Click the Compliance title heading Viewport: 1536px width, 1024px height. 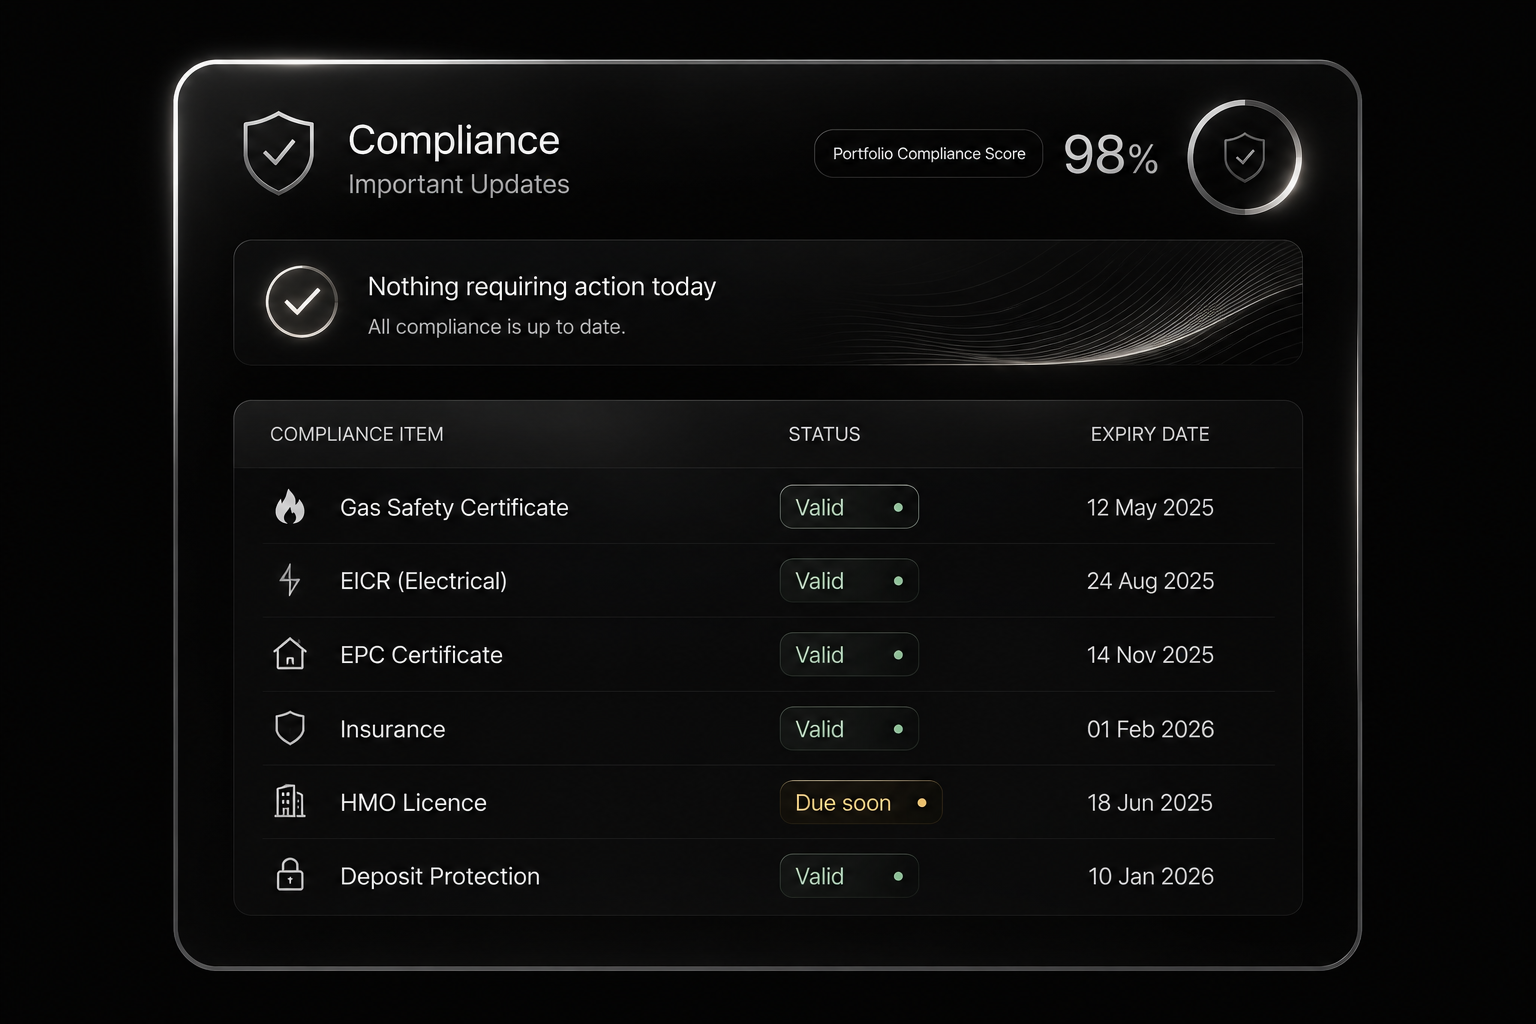[454, 140]
